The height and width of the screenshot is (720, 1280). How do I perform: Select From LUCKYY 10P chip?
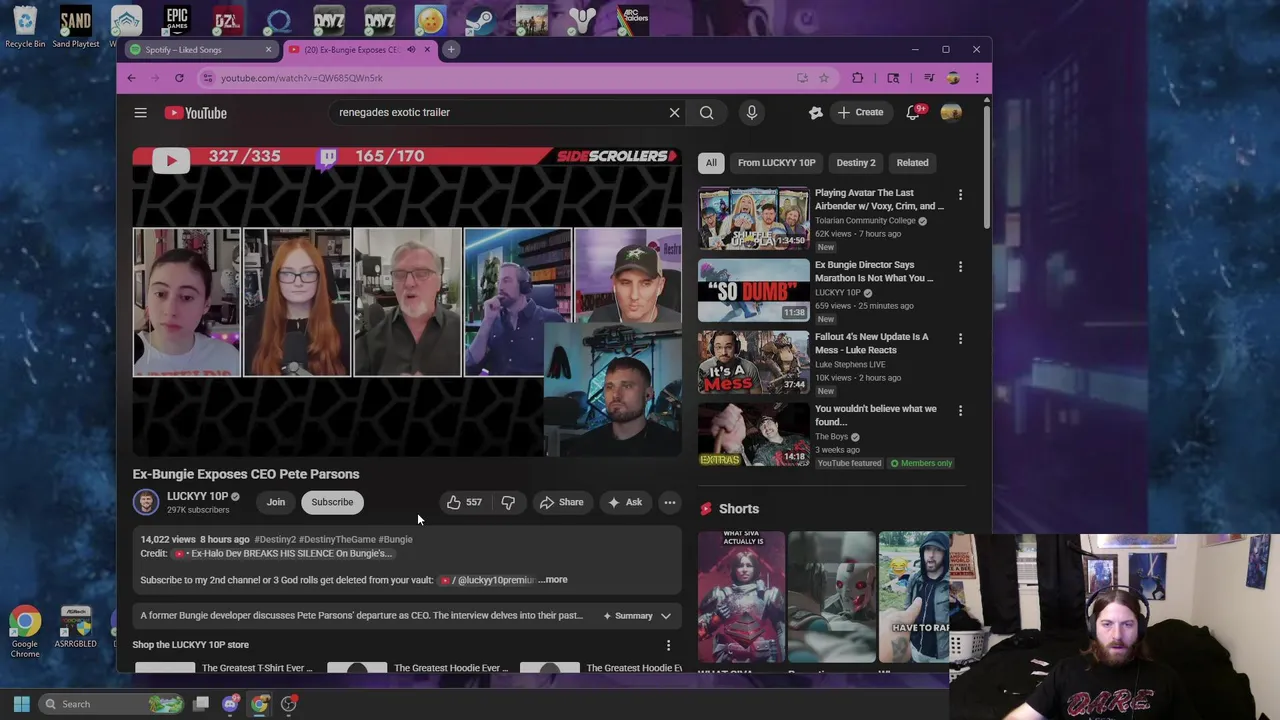[777, 163]
